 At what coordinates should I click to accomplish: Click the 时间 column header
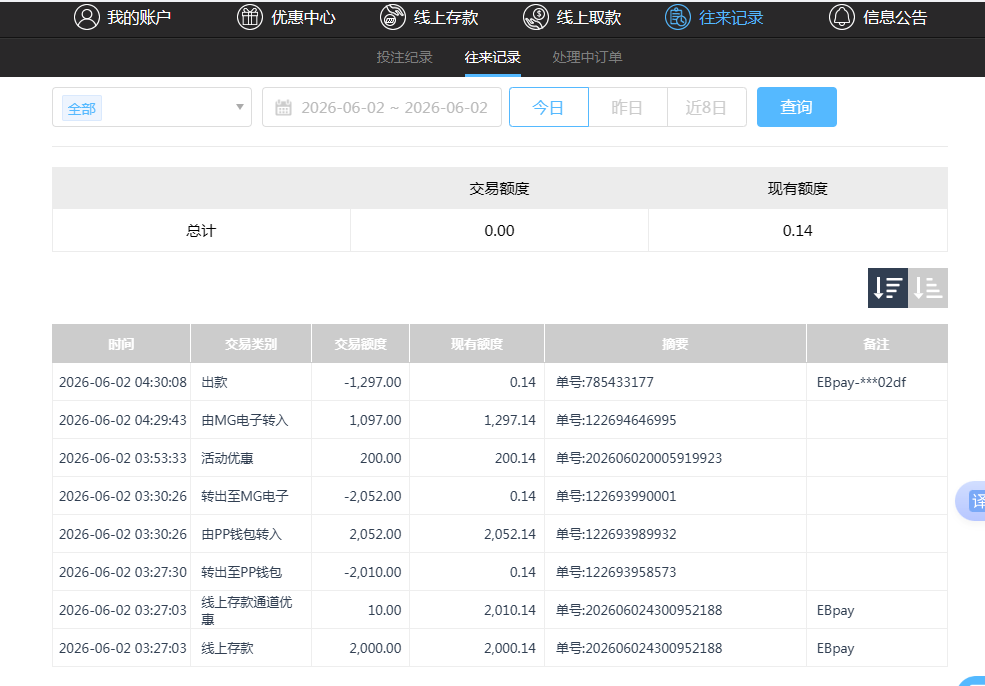[x=121, y=344]
